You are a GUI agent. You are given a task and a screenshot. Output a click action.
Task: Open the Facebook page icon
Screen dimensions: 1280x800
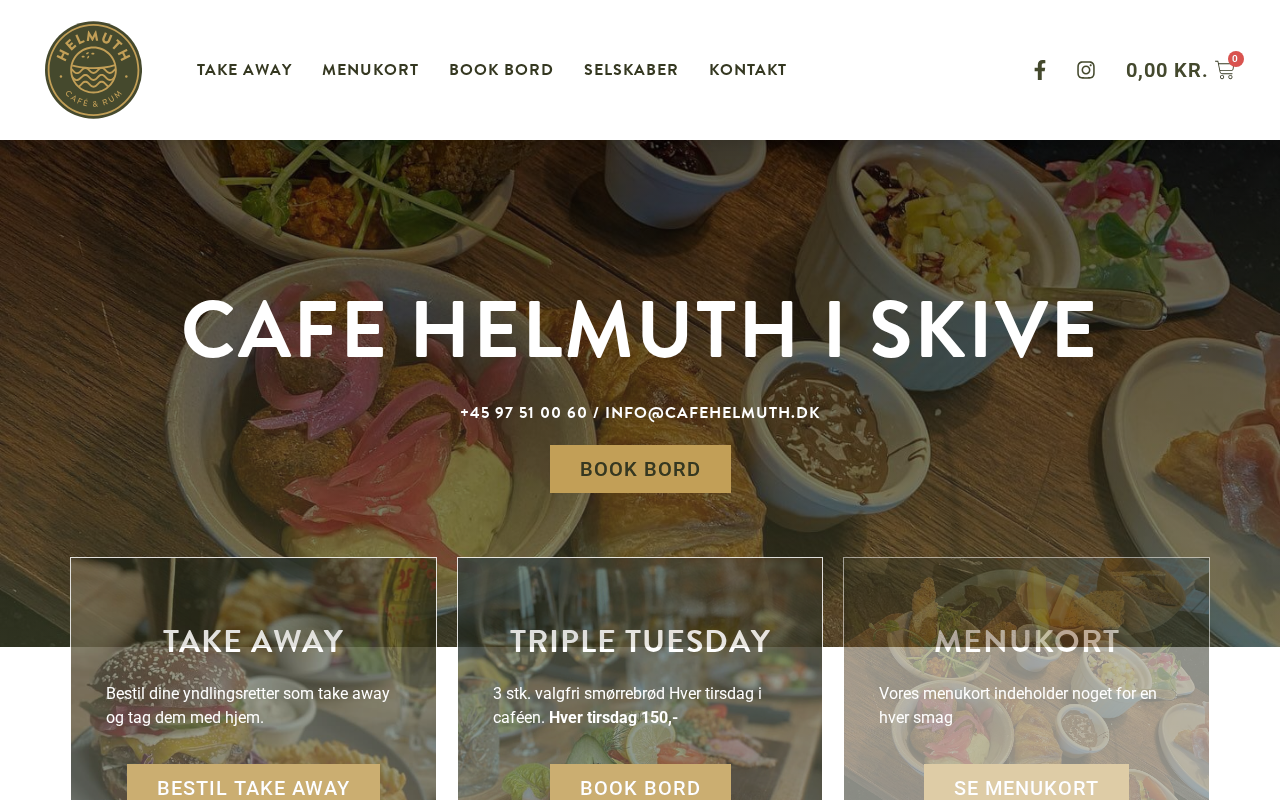coord(1040,70)
